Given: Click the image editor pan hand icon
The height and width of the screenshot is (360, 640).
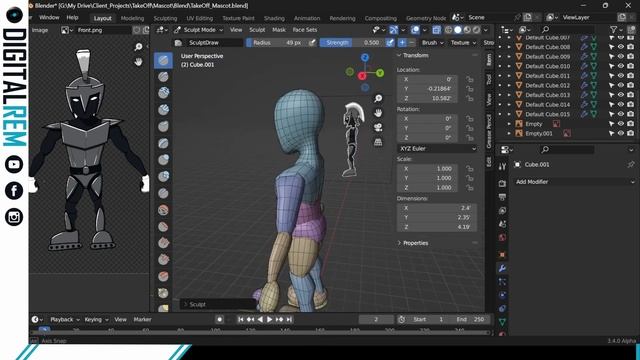Looking at the screenshot, I should tap(138, 62).
